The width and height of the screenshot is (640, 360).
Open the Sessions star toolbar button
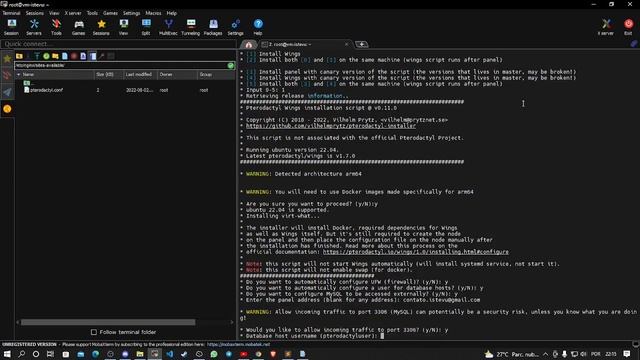point(101,27)
